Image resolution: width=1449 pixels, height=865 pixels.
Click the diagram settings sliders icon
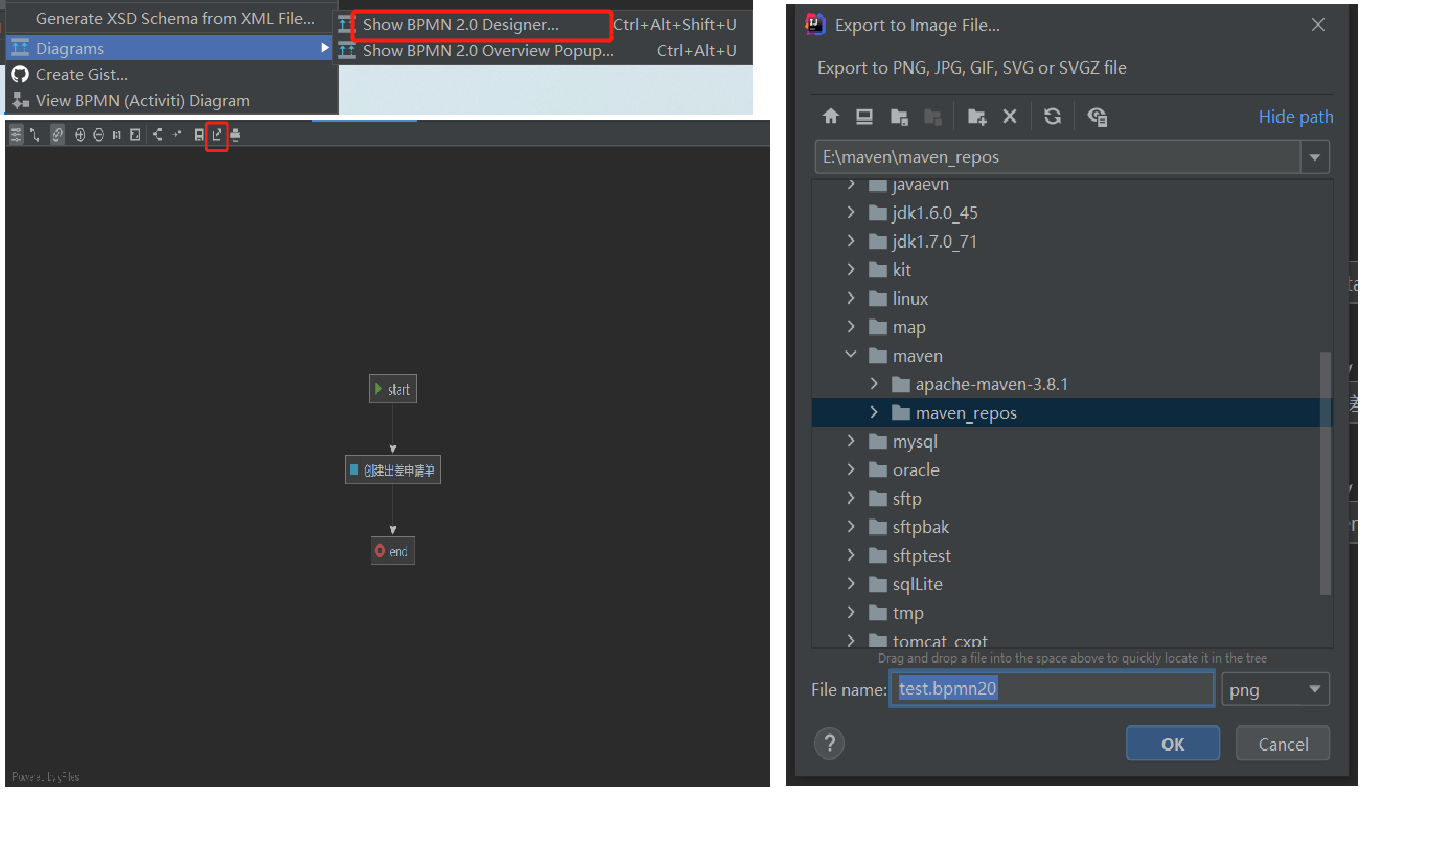click(x=16, y=134)
